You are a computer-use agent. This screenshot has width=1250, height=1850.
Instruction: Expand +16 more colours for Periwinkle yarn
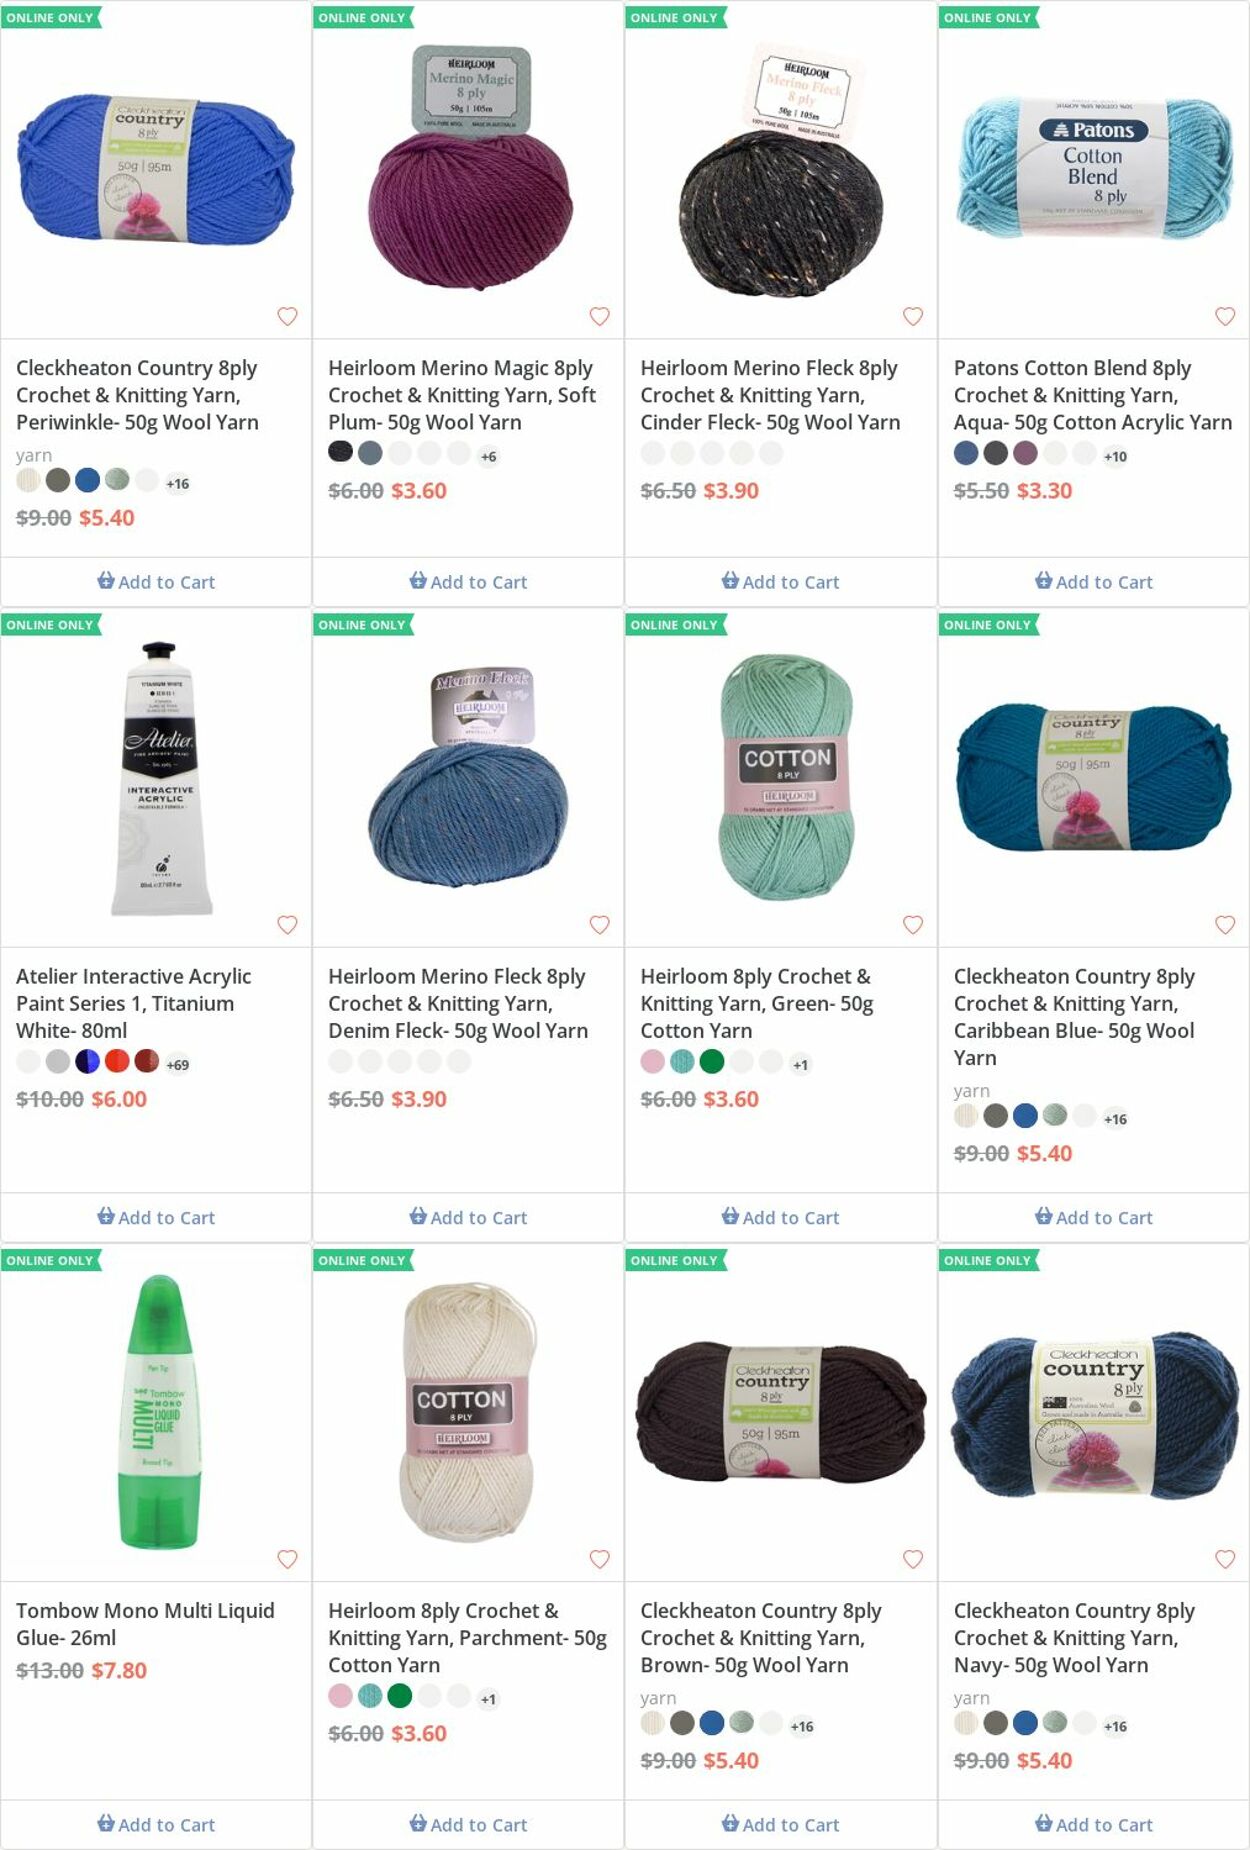[178, 484]
